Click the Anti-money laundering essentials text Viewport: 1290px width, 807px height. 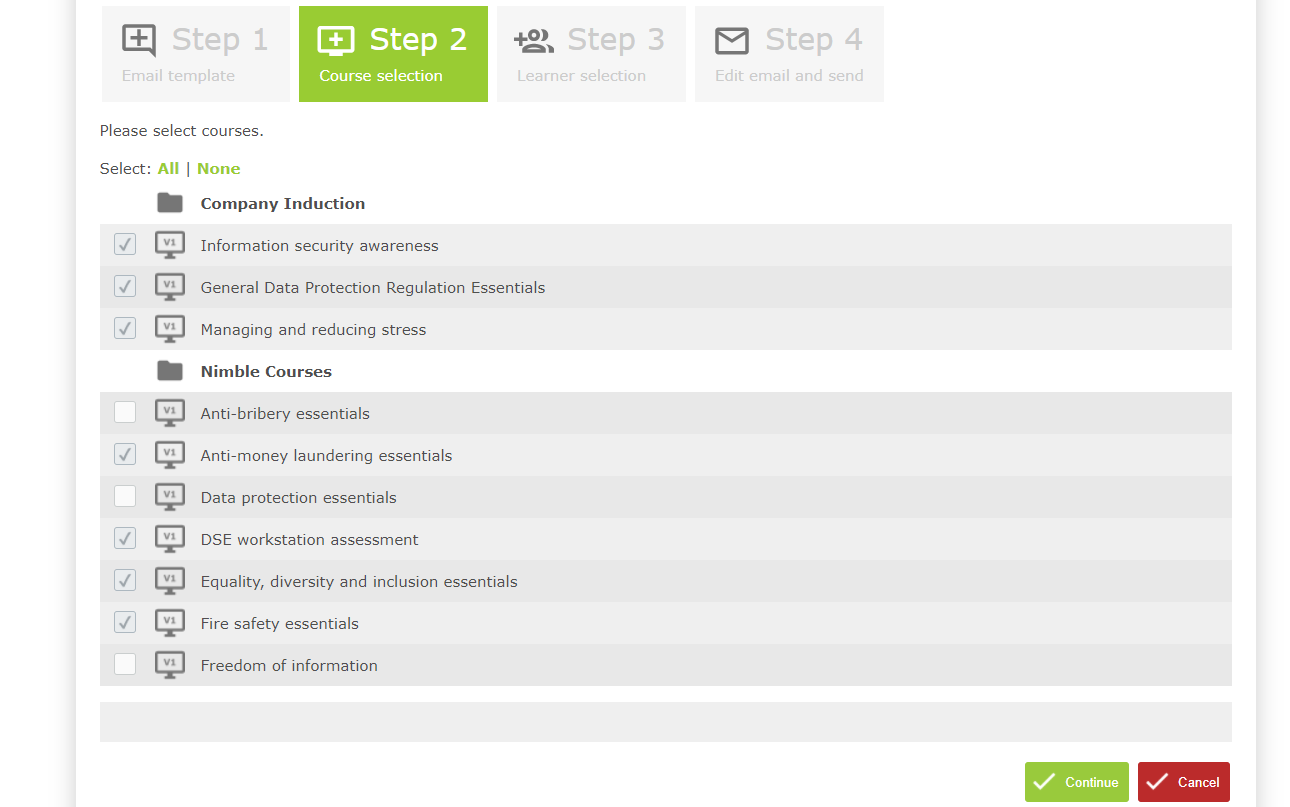click(x=327, y=456)
